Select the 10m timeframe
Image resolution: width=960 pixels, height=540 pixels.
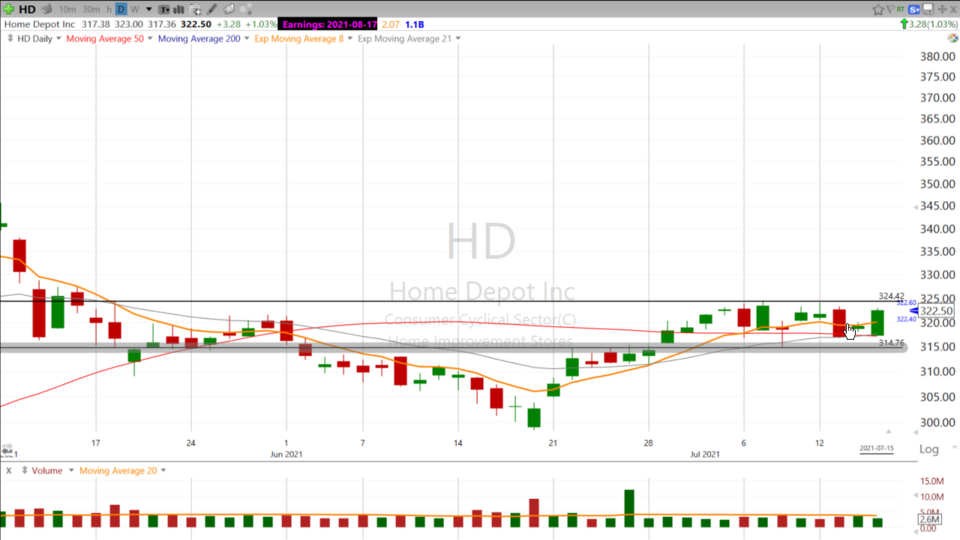pos(67,9)
